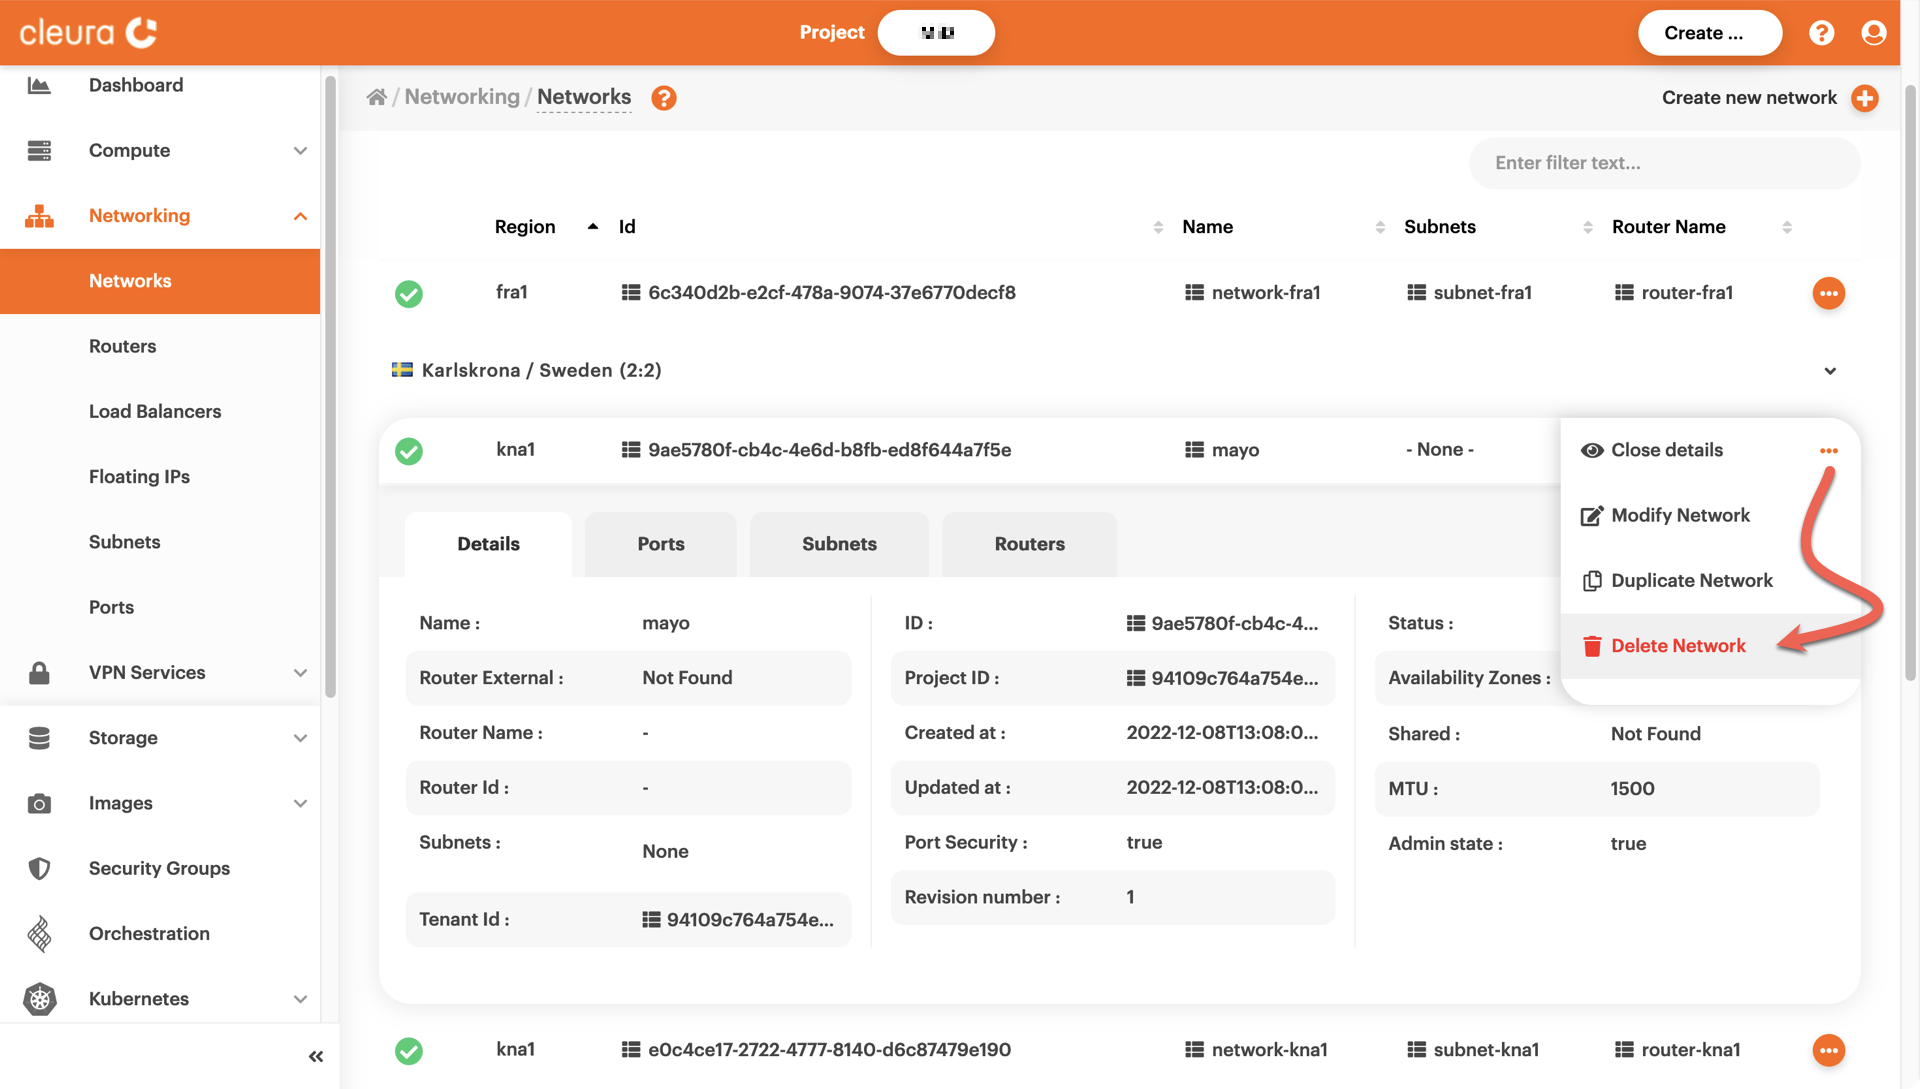Select Delete Network from the menu
1920x1089 pixels.
tap(1678, 646)
